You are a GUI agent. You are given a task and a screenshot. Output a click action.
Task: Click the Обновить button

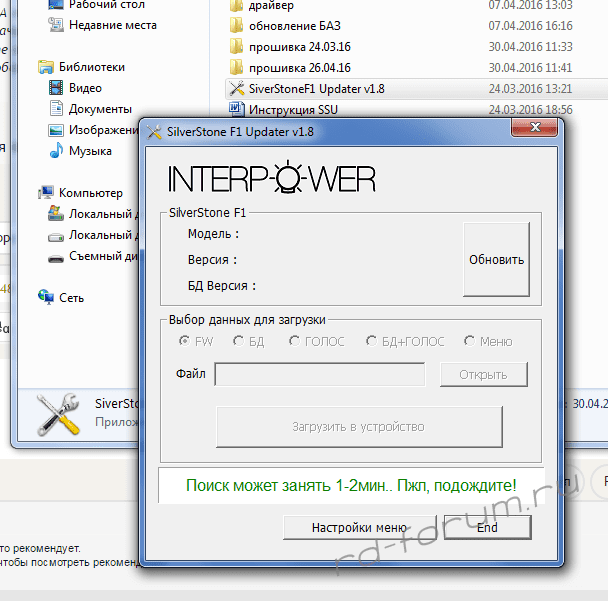(497, 259)
